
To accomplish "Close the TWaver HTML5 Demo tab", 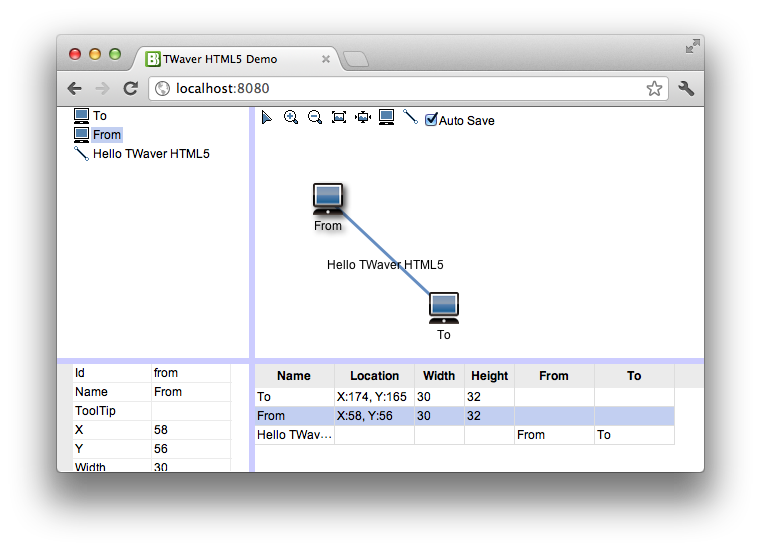I will tap(326, 59).
